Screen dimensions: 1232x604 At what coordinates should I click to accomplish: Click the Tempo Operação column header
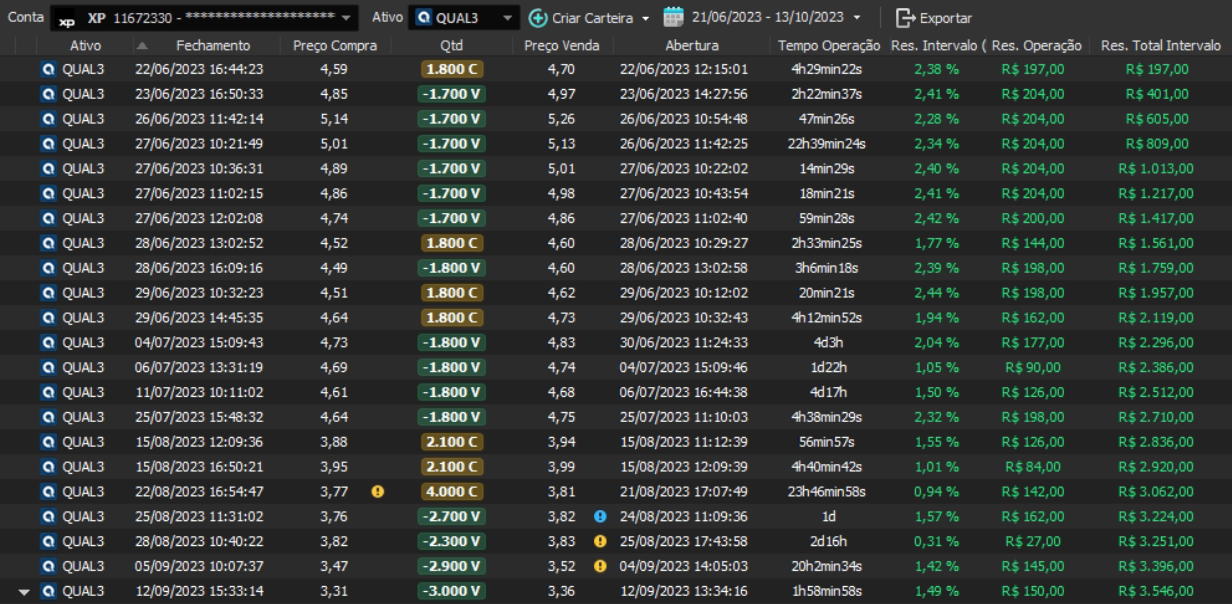[x=829, y=45]
